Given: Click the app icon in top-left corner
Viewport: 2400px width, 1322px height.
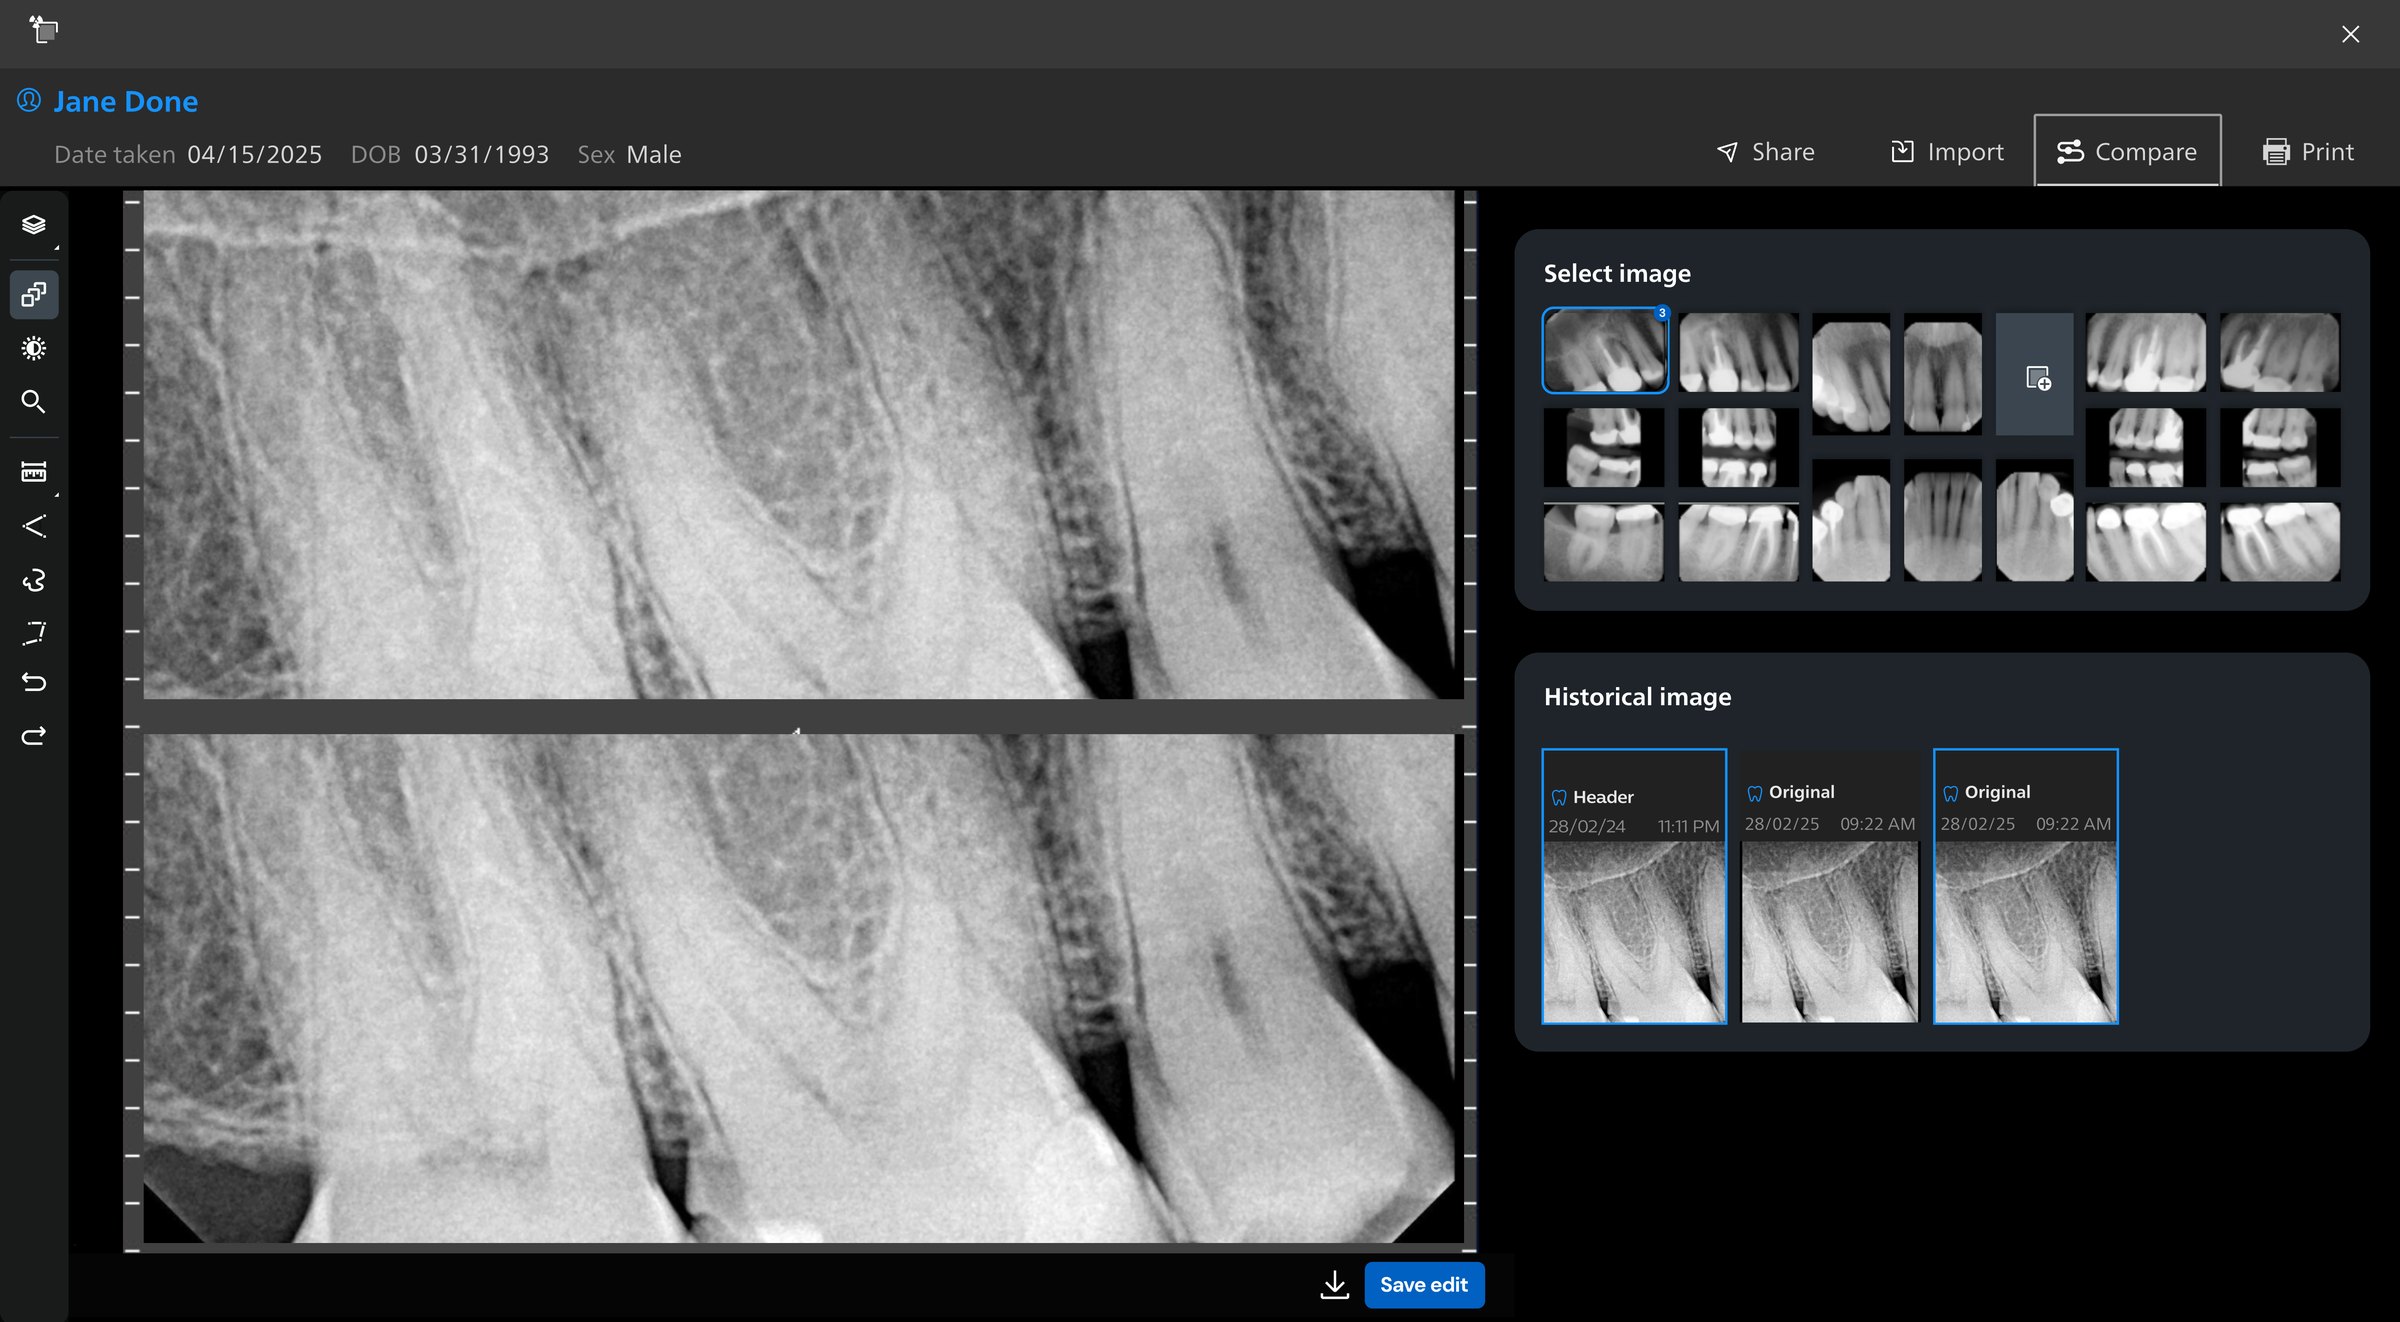Looking at the screenshot, I should [x=43, y=29].
